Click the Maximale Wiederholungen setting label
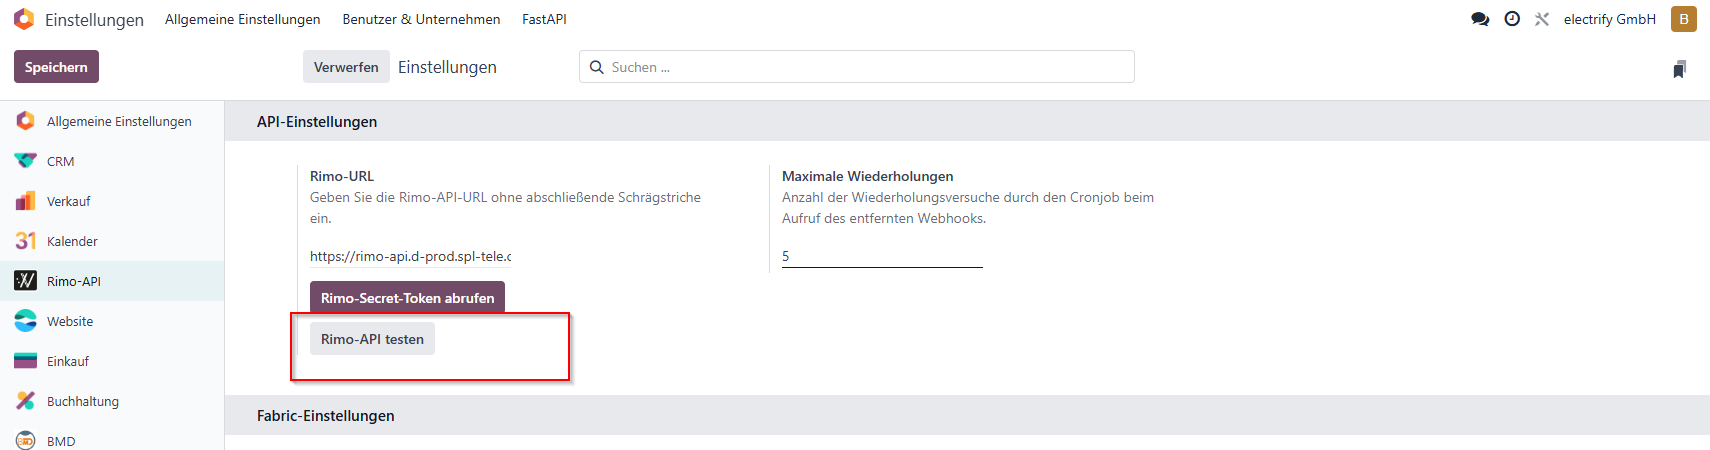The image size is (1710, 450). pos(868,176)
